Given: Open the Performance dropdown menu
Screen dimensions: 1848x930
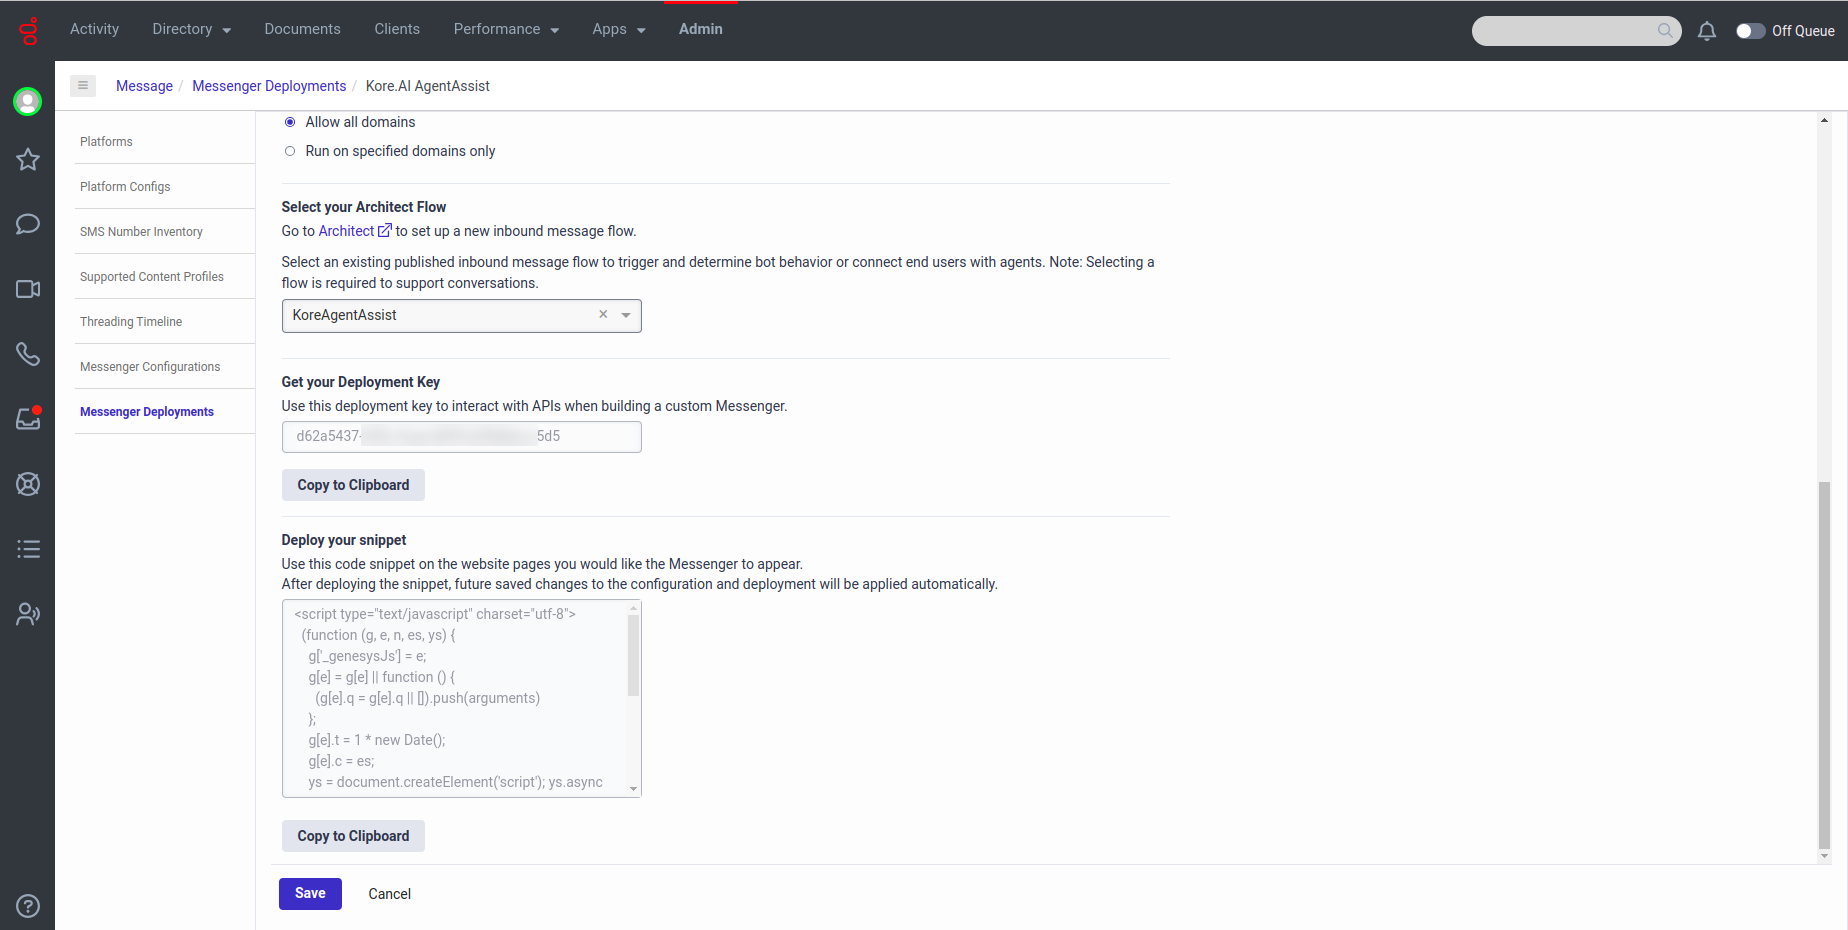Looking at the screenshot, I should (x=505, y=29).
